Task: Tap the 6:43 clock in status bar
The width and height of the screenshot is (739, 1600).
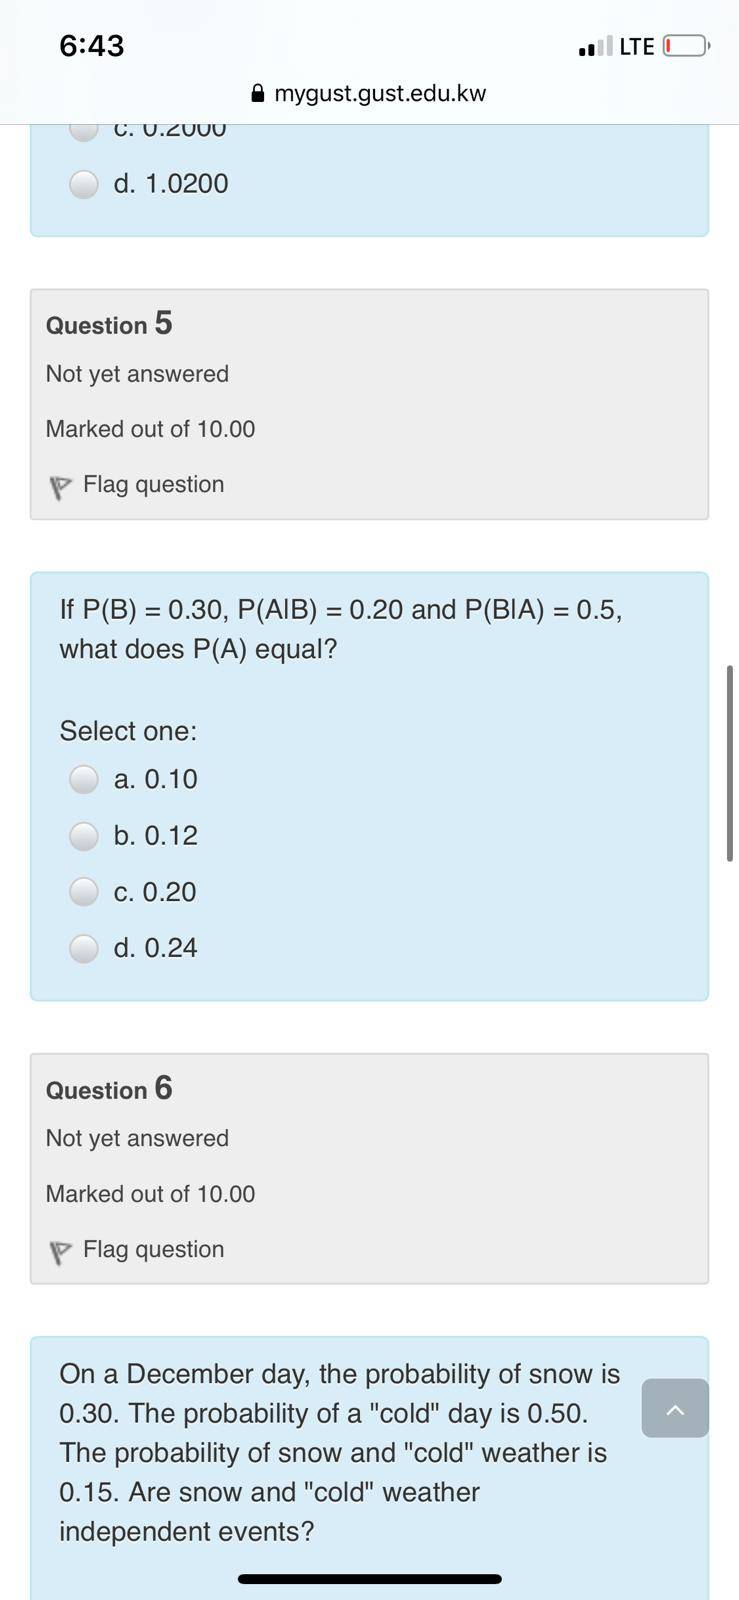Action: pyautogui.click(x=92, y=45)
